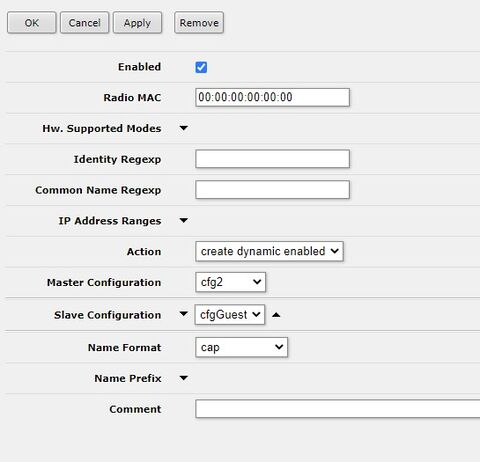Open the Action dropdown
480x462 pixels.
click(269, 251)
